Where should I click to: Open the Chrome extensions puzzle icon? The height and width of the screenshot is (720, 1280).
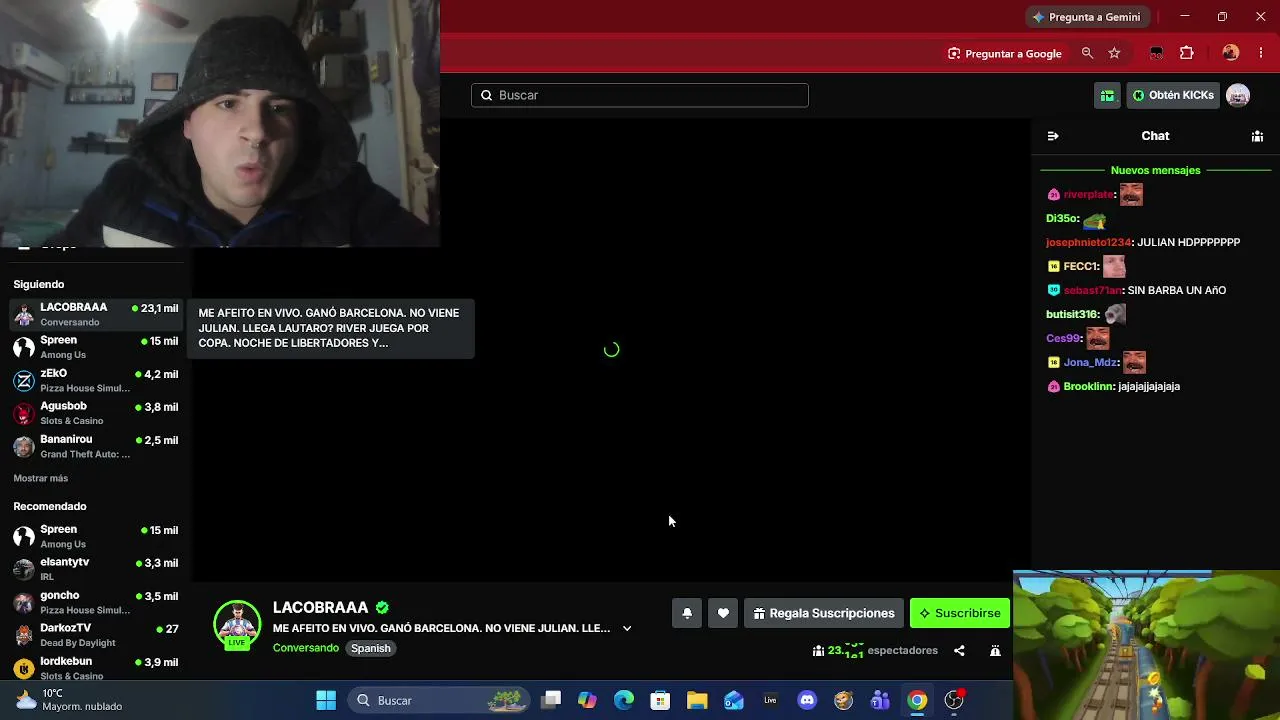(1187, 53)
